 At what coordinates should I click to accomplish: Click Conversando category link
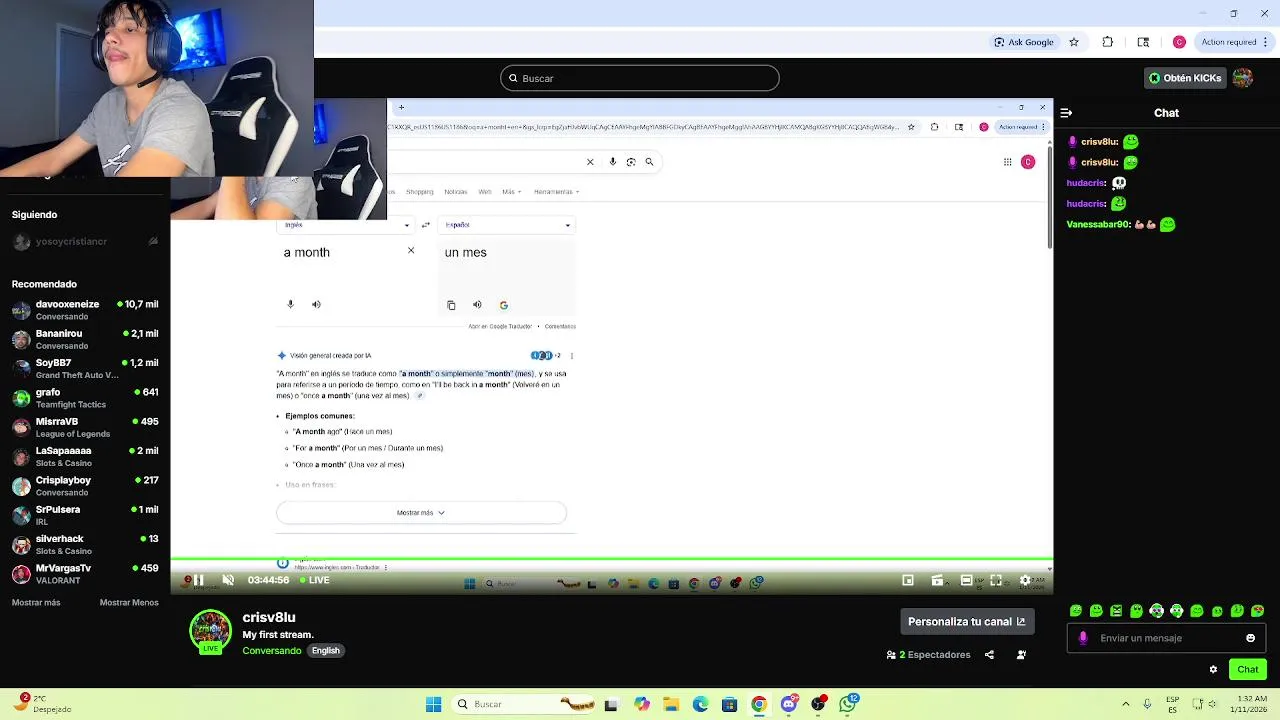(x=272, y=651)
